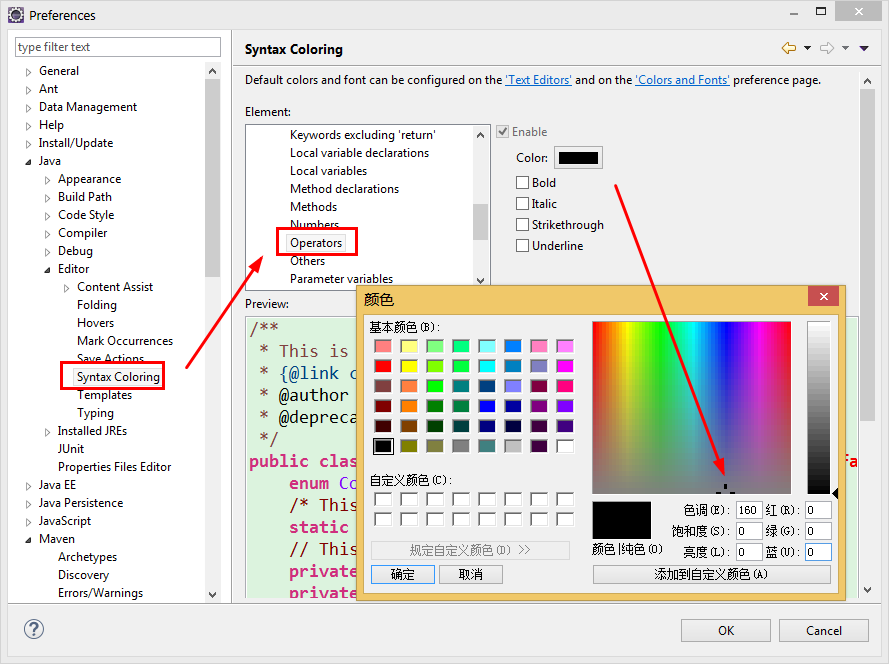Image resolution: width=889 pixels, height=664 pixels.
Task: Click in the hue saturation spectrum
Action: point(691,407)
